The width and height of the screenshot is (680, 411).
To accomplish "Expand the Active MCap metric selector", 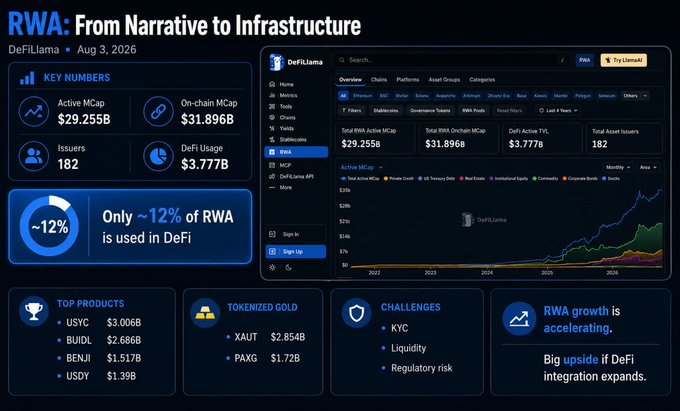I will (361, 167).
